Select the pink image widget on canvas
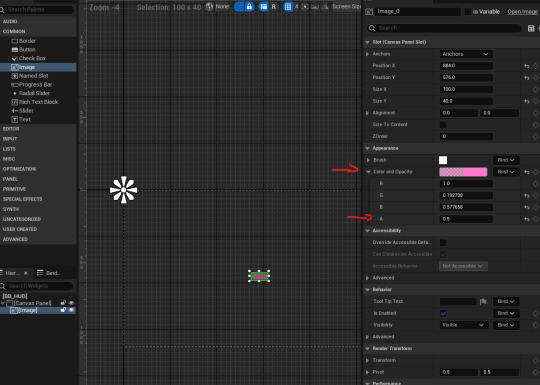The width and height of the screenshot is (540, 385). pos(259,276)
